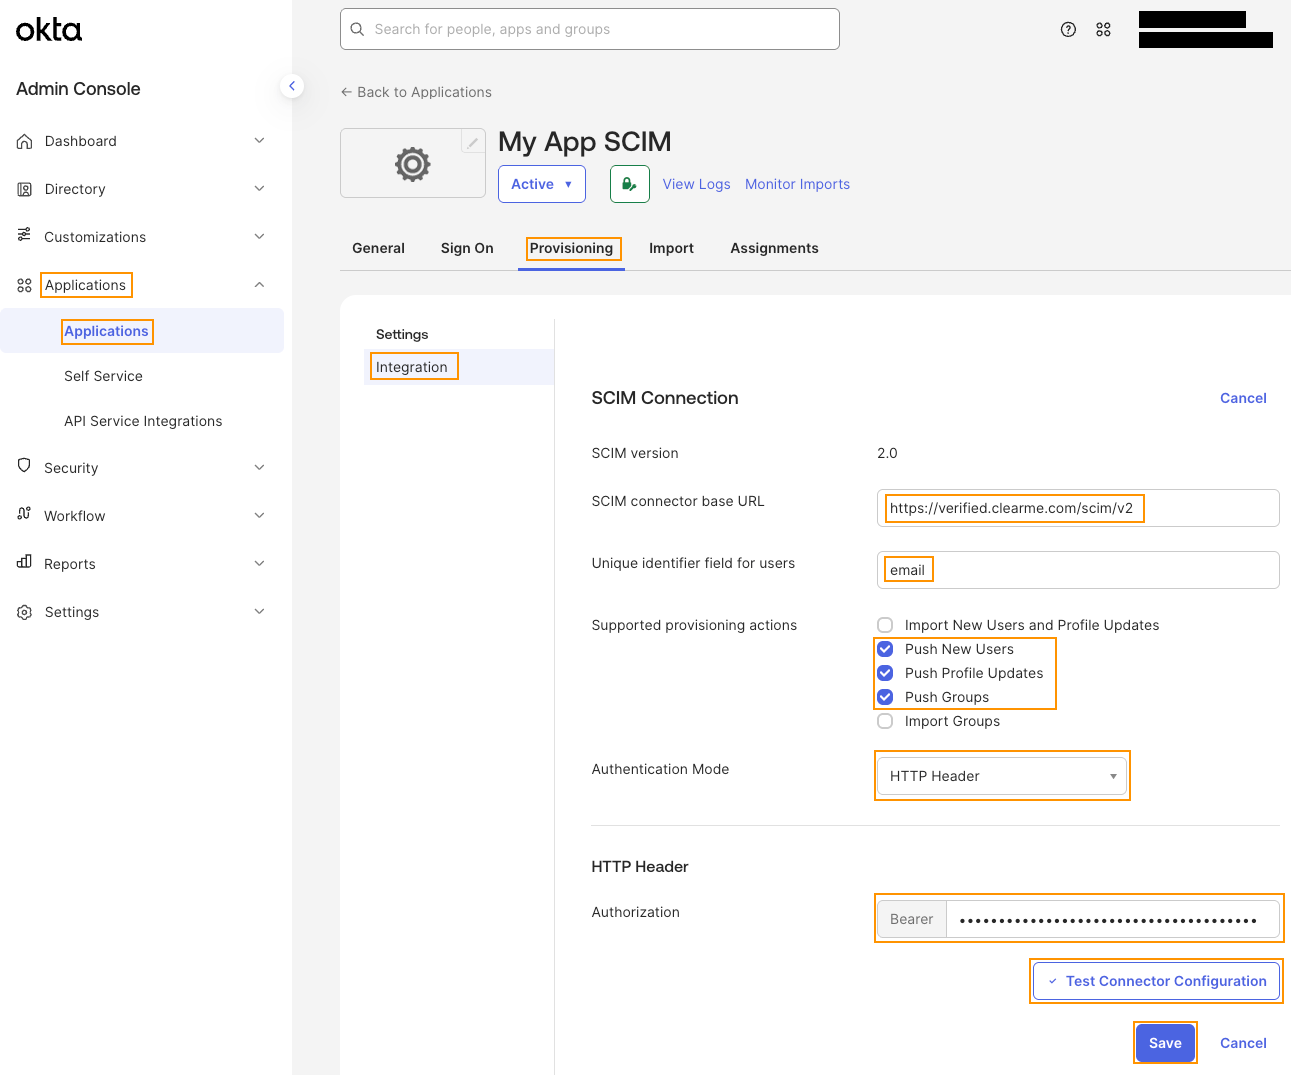The width and height of the screenshot is (1291, 1075).
Task: Uncheck Push Groups checkbox
Action: 885,697
